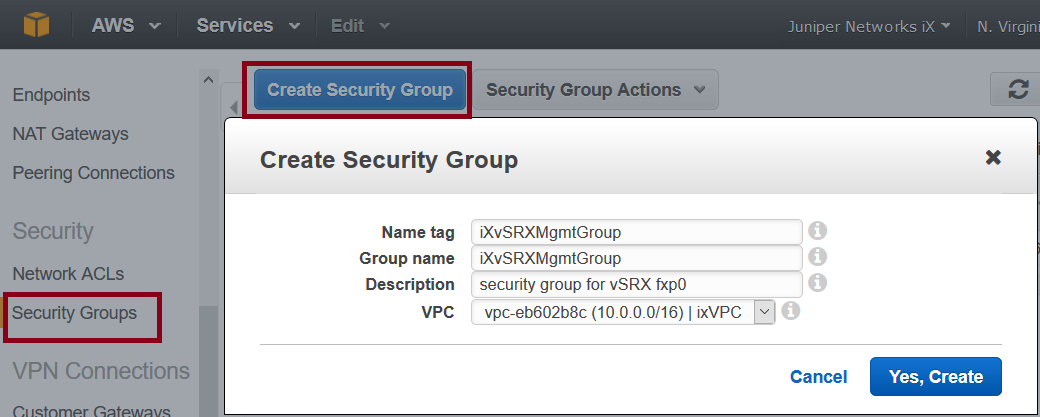Click info icon beside VPC dropdown

tap(790, 312)
